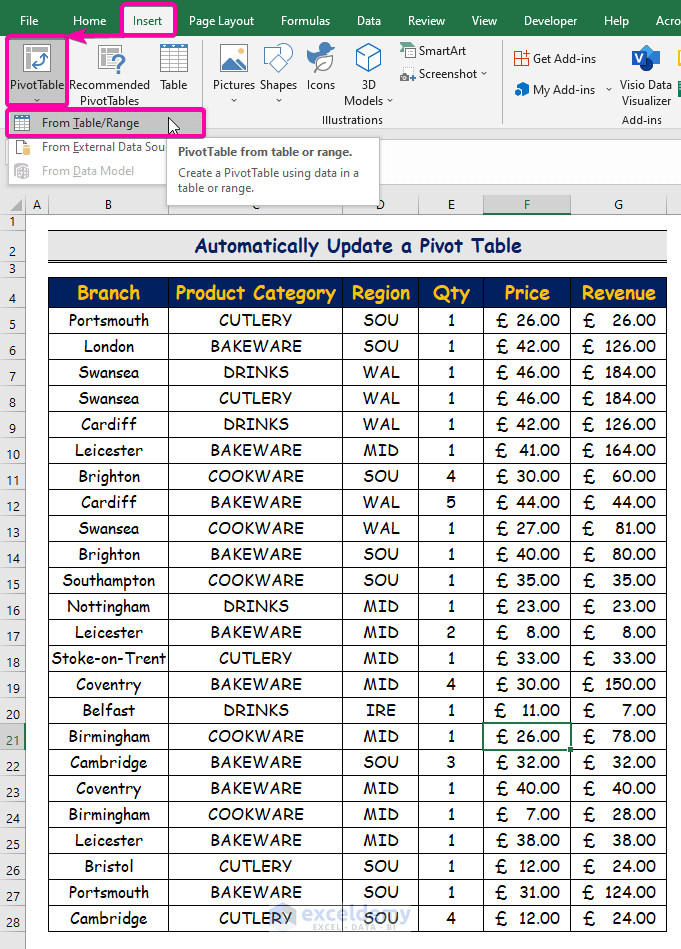Insert SmartArt graphic
Viewport: 681px width, 949px height.
click(433, 51)
